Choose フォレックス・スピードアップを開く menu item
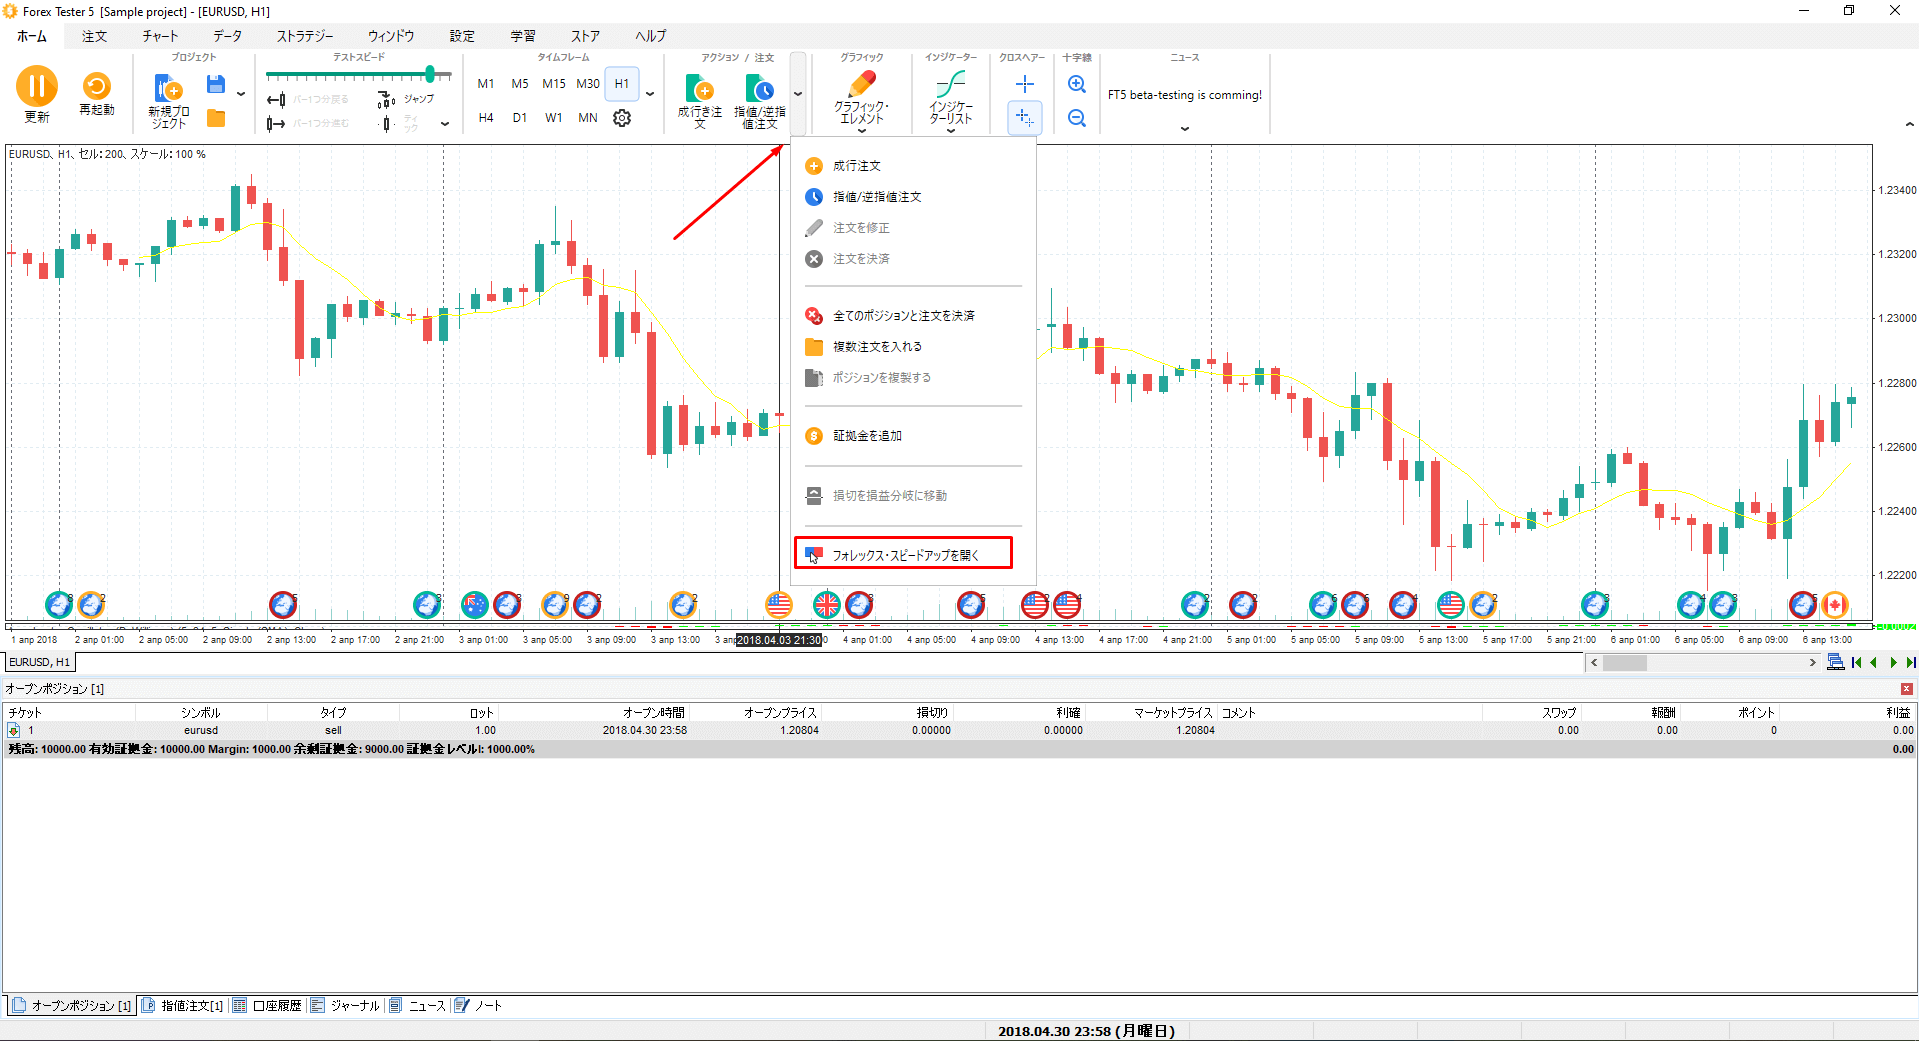Image resolution: width=1919 pixels, height=1041 pixels. [x=904, y=555]
